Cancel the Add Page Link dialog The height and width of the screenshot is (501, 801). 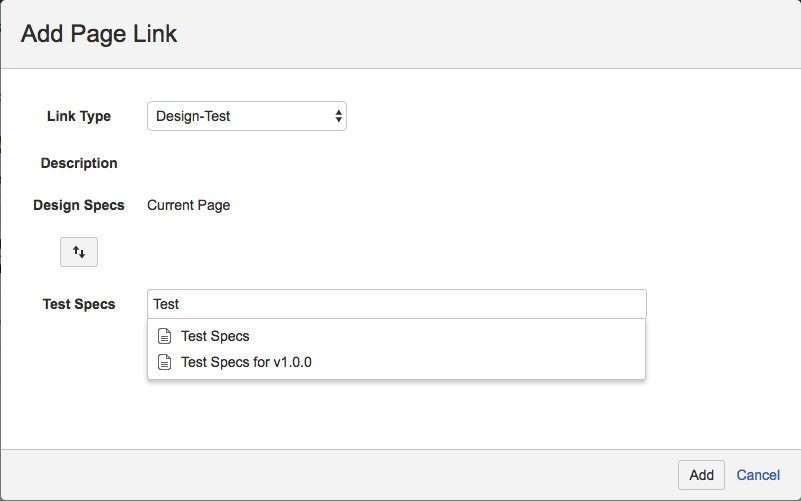(x=758, y=475)
